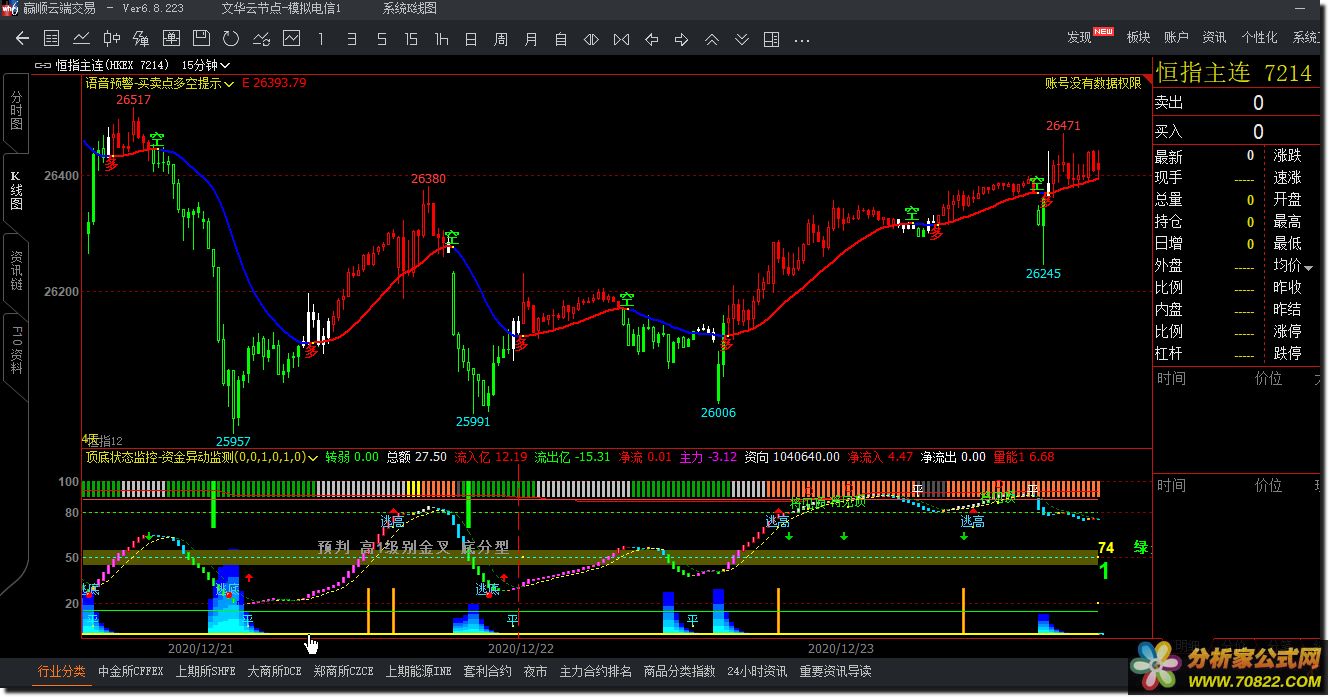This screenshot has width=1330, height=697.
Task: Switch to the F10资料 side tab
Action: [16, 350]
